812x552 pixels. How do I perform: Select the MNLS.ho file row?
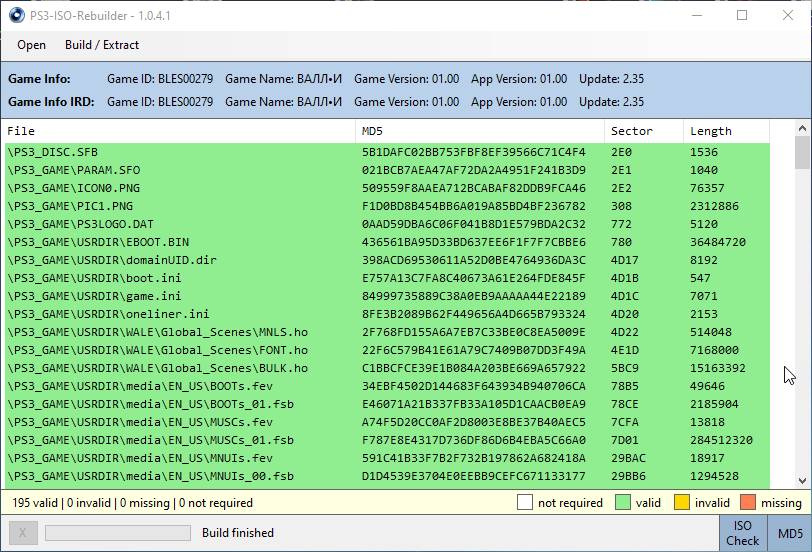pyautogui.click(x=387, y=332)
